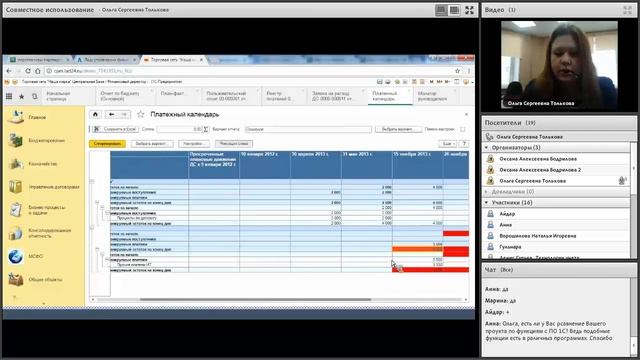The height and width of the screenshot is (360, 640).
Task: Click the button right of Настройки
Action: click(234, 144)
